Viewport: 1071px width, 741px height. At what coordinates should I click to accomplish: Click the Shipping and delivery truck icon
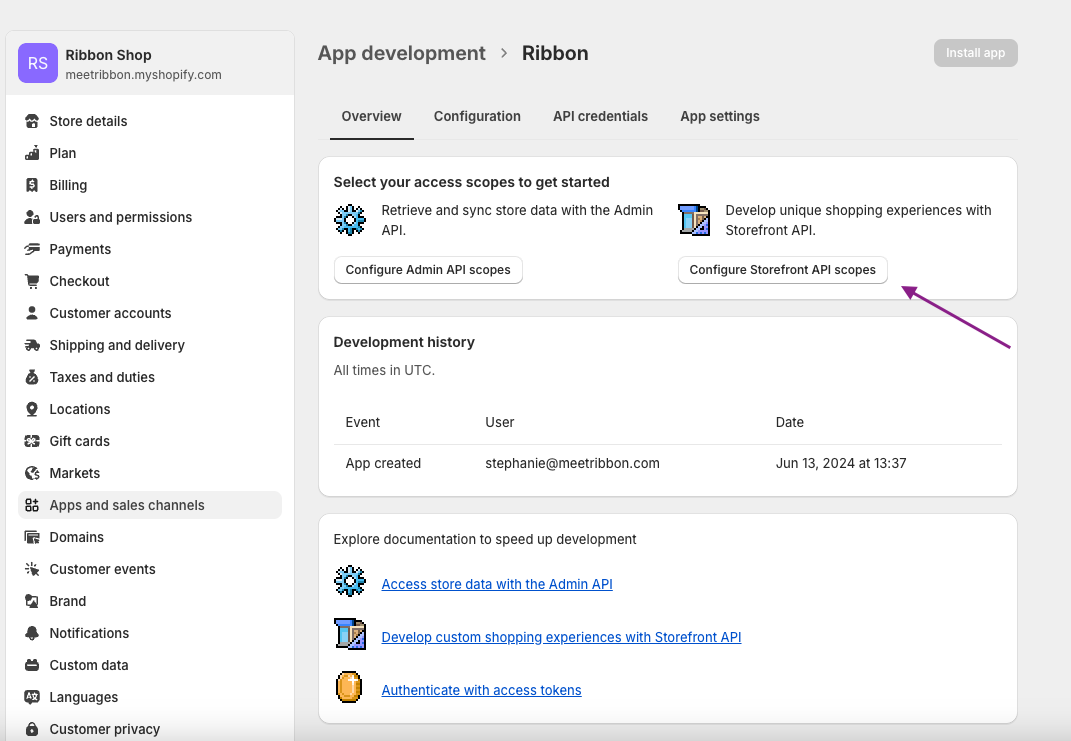(x=32, y=345)
